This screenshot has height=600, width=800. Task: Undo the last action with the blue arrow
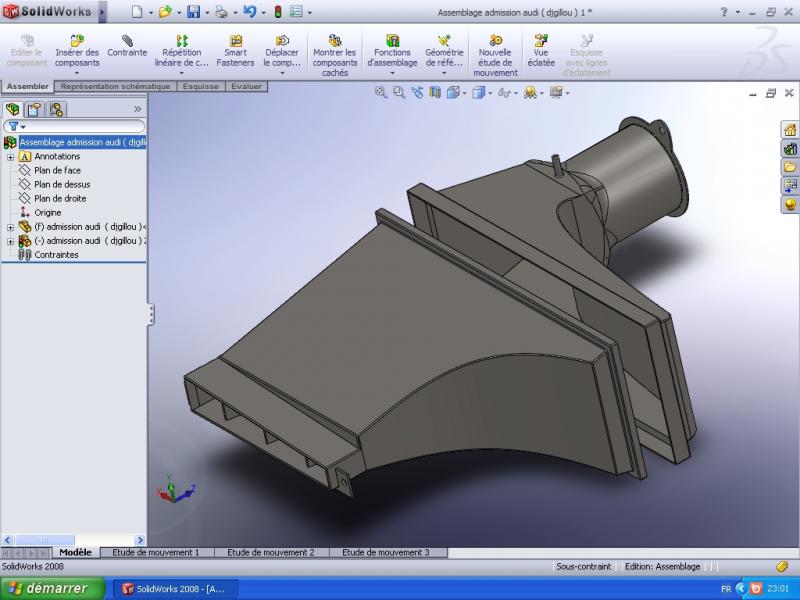(249, 11)
